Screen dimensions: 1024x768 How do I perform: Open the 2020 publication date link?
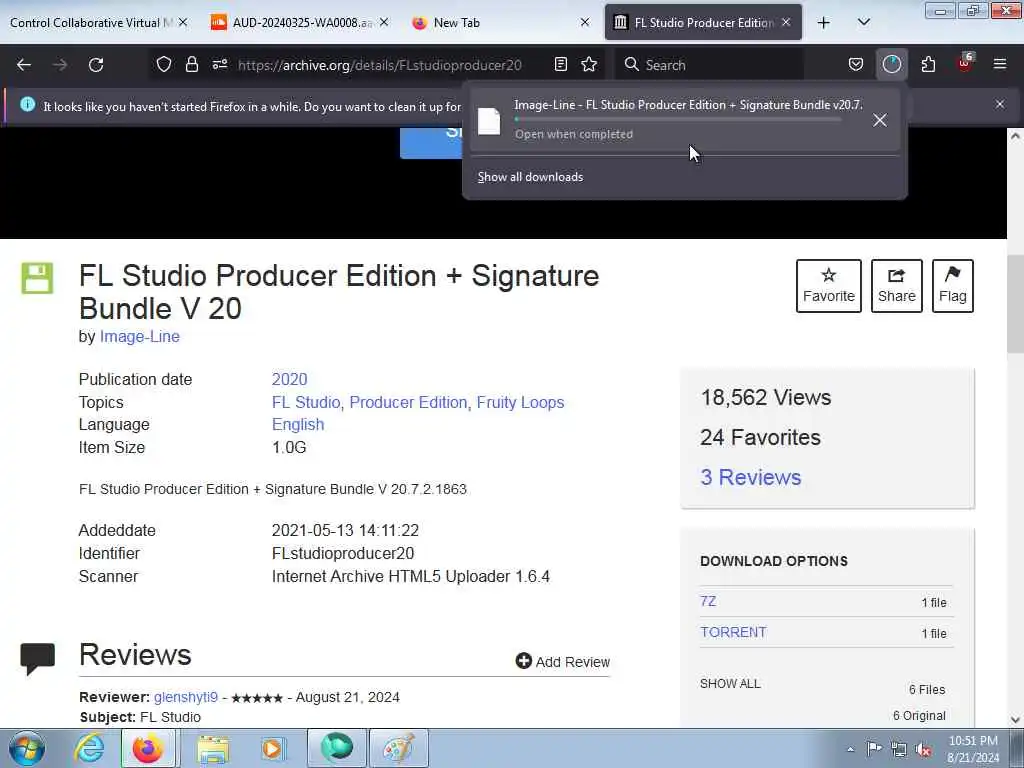tap(289, 379)
